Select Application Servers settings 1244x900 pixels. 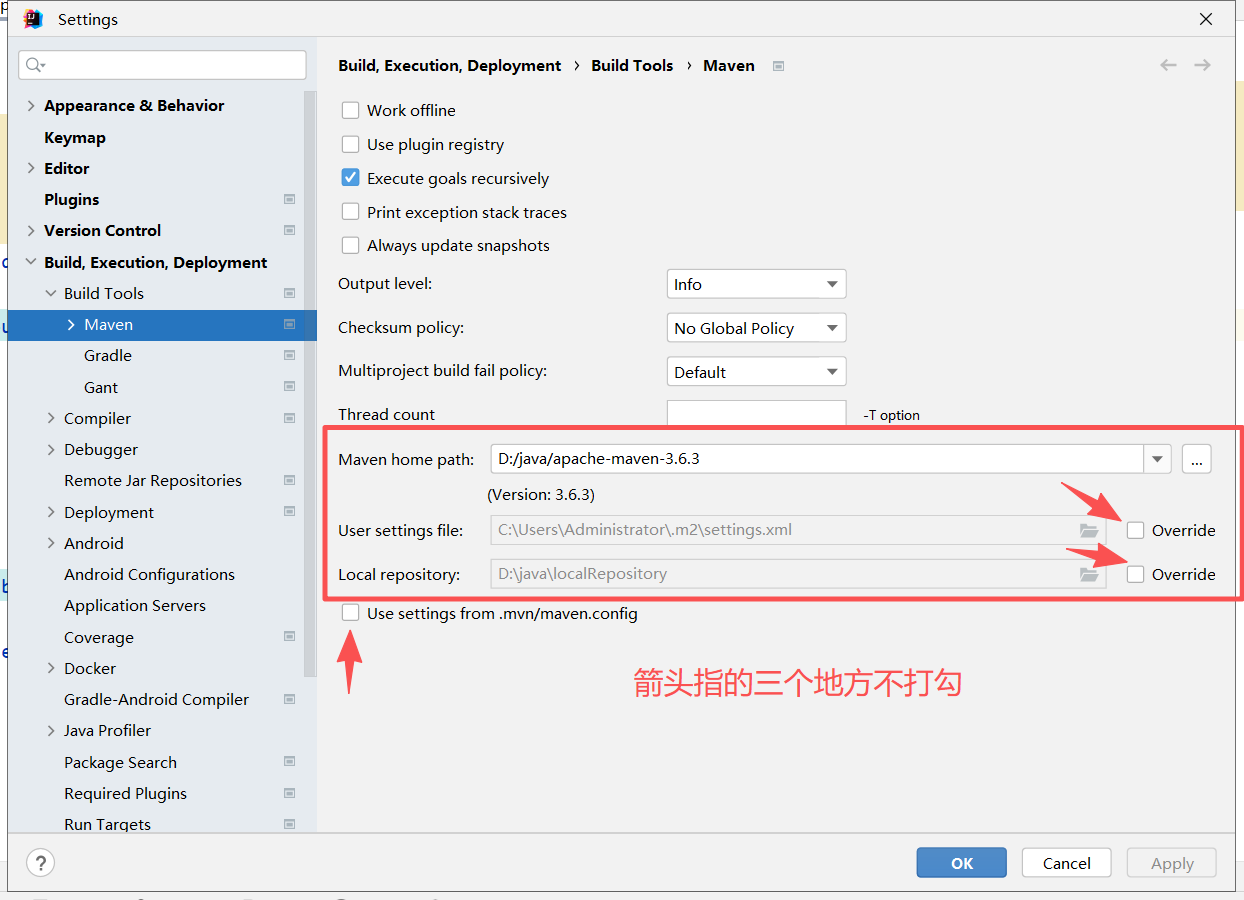pyautogui.click(x=135, y=605)
